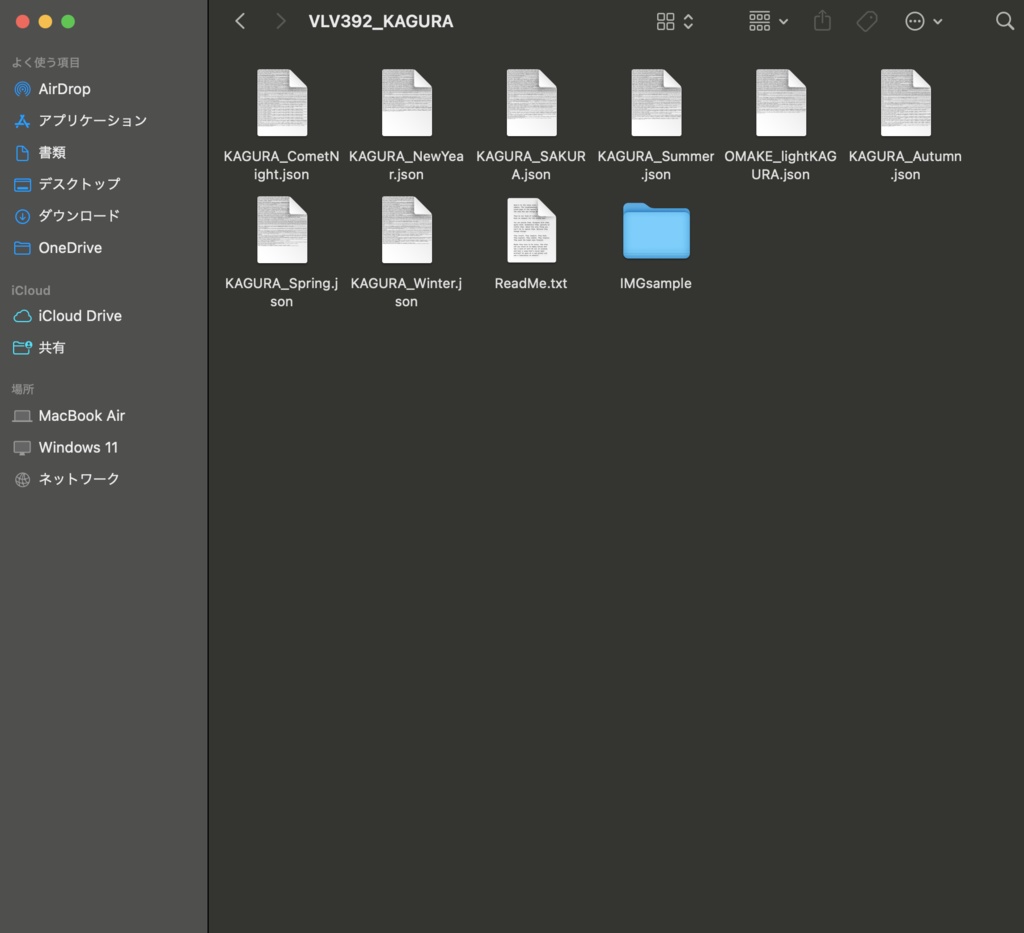Click the iCloud sidebar section heading
This screenshot has width=1024, height=933.
(31, 291)
